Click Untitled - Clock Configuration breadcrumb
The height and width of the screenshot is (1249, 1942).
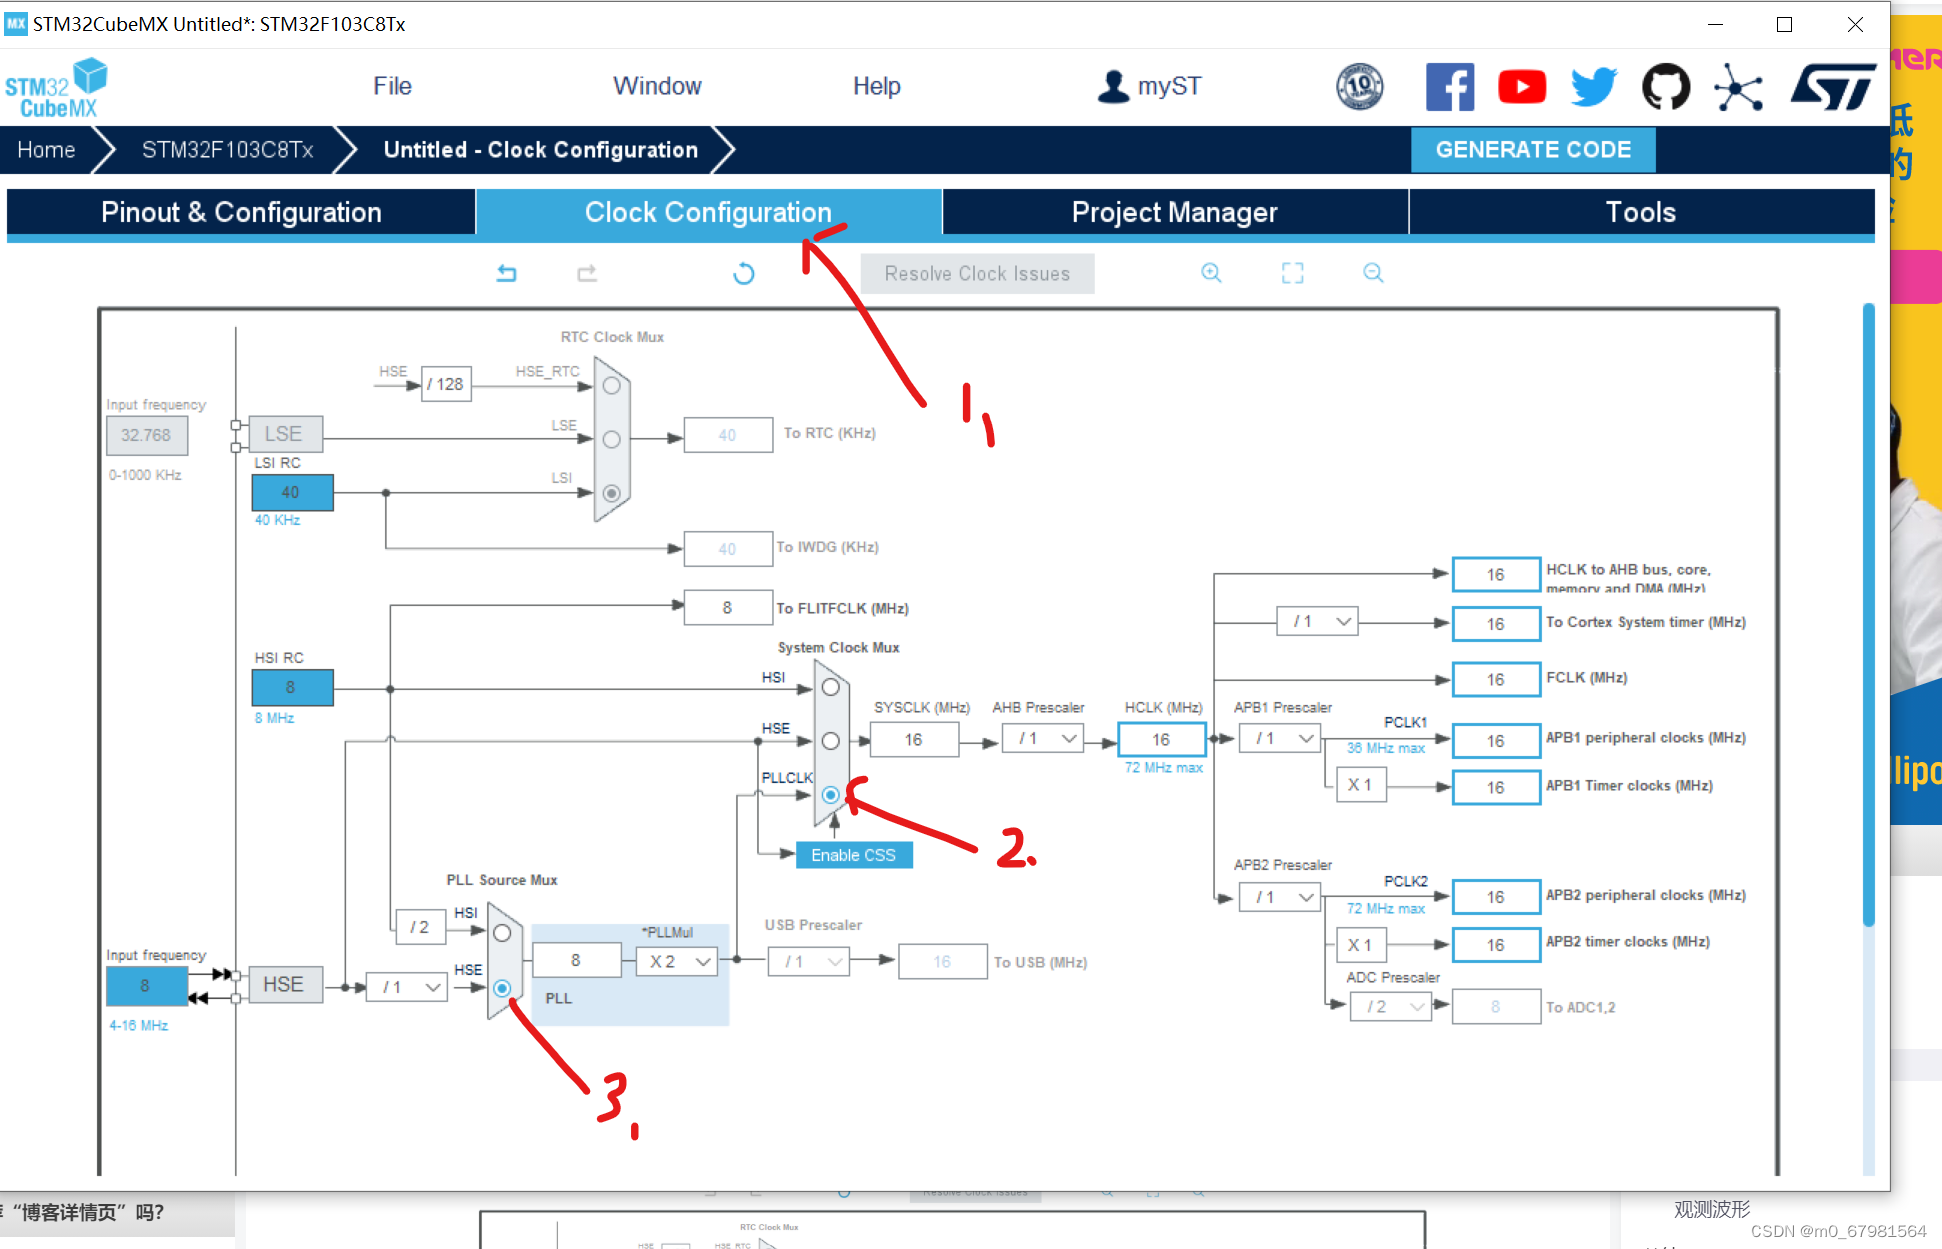click(x=541, y=150)
